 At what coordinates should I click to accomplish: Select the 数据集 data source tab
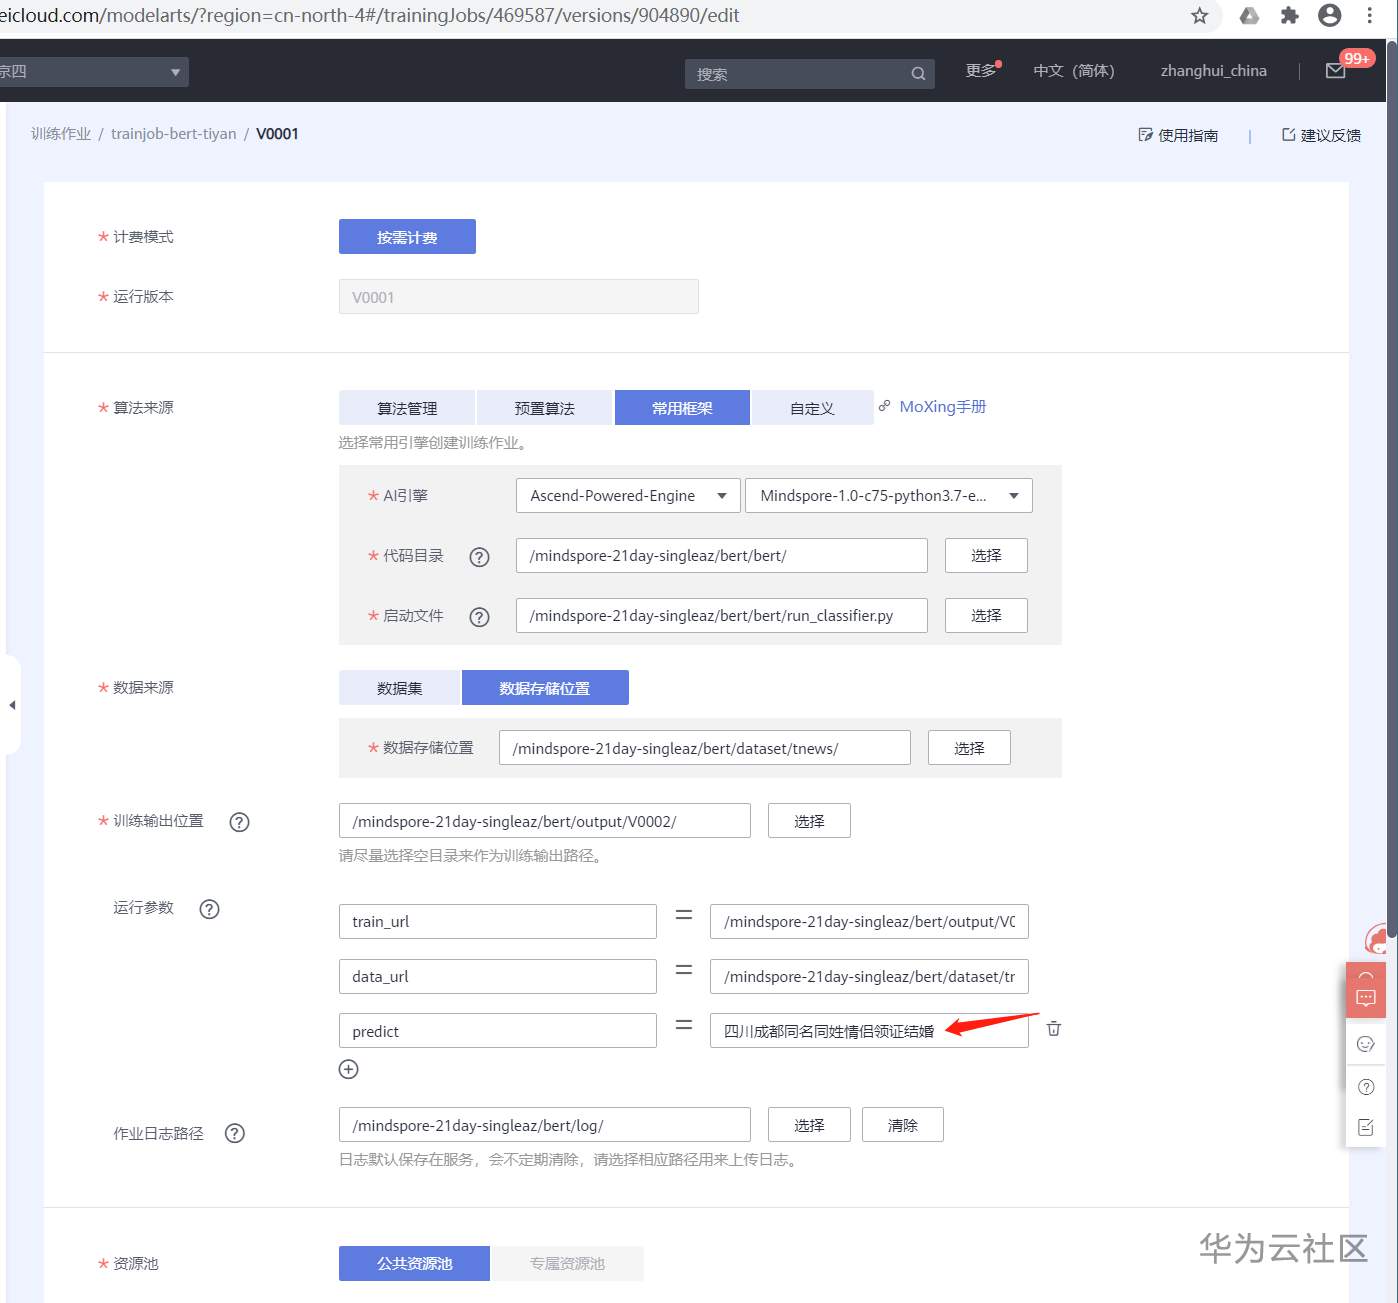(400, 688)
